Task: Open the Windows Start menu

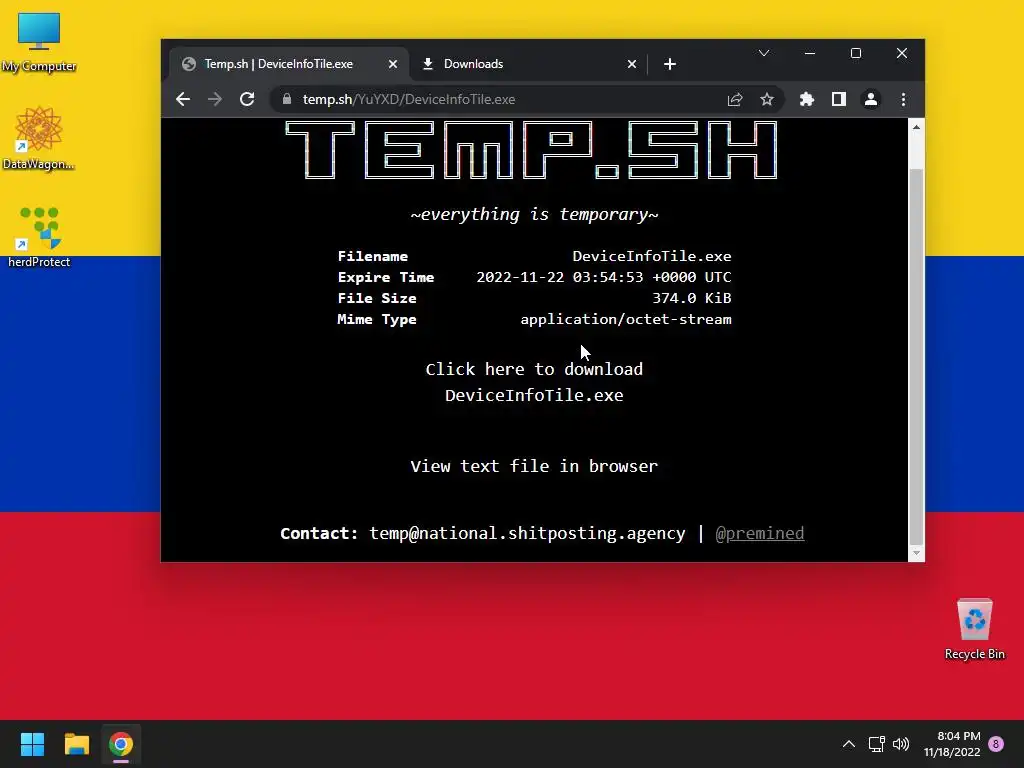Action: [x=32, y=744]
